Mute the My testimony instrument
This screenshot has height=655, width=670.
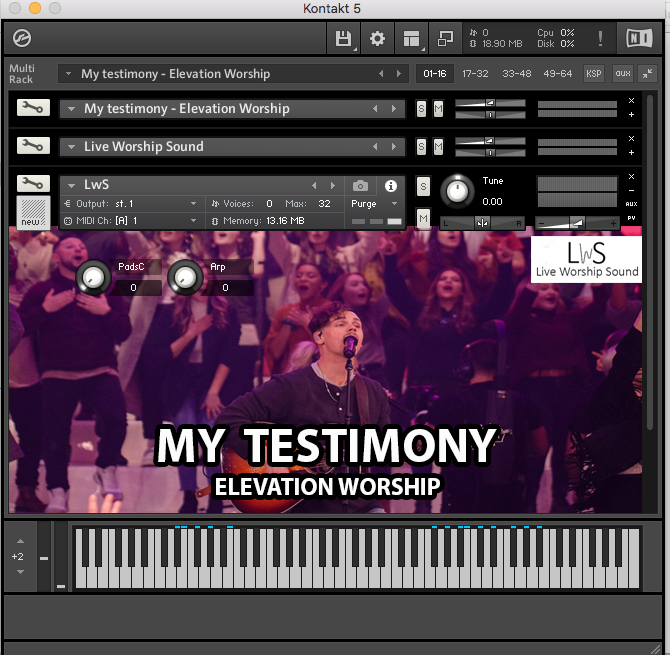(438, 109)
